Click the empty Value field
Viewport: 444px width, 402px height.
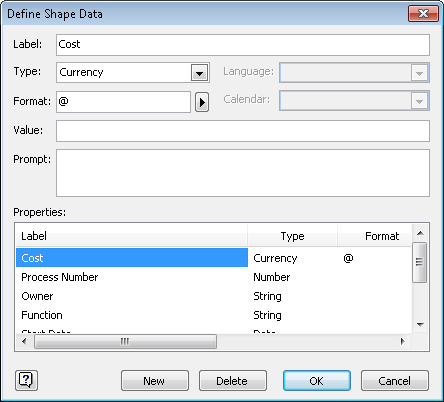click(243, 131)
